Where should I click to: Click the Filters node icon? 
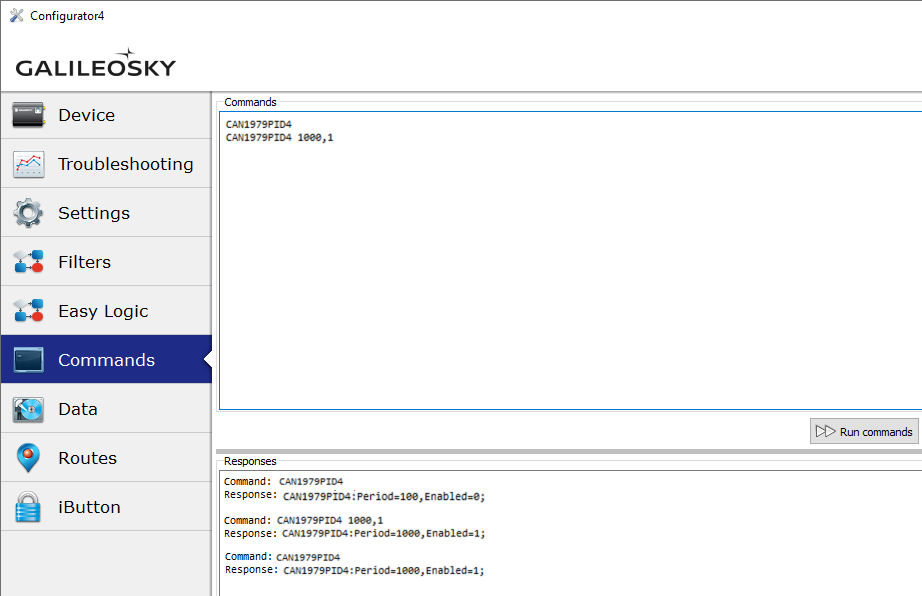pyautogui.click(x=28, y=262)
